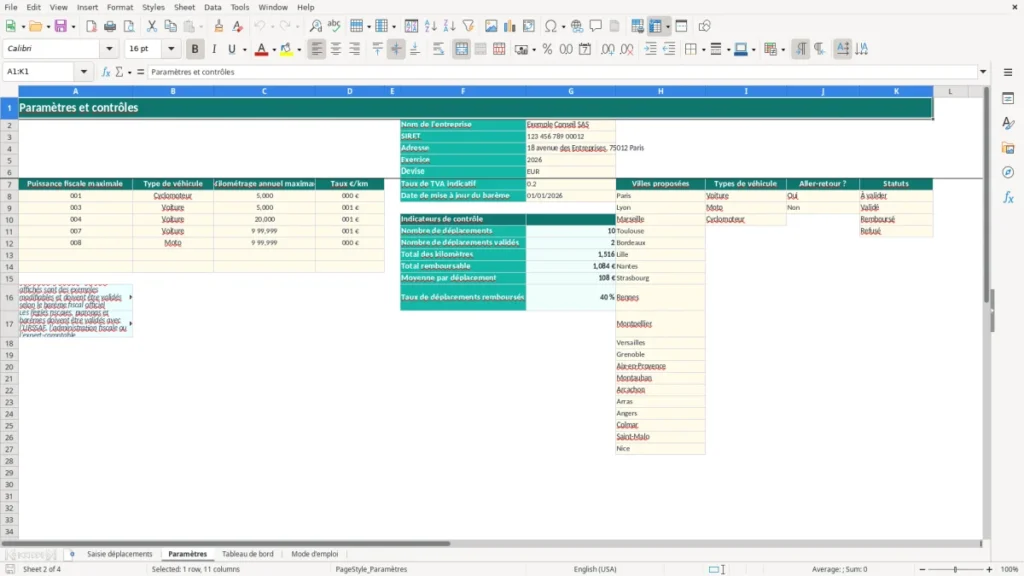This screenshot has height=576, width=1024.
Task: Open the Format menu
Action: coord(120,7)
